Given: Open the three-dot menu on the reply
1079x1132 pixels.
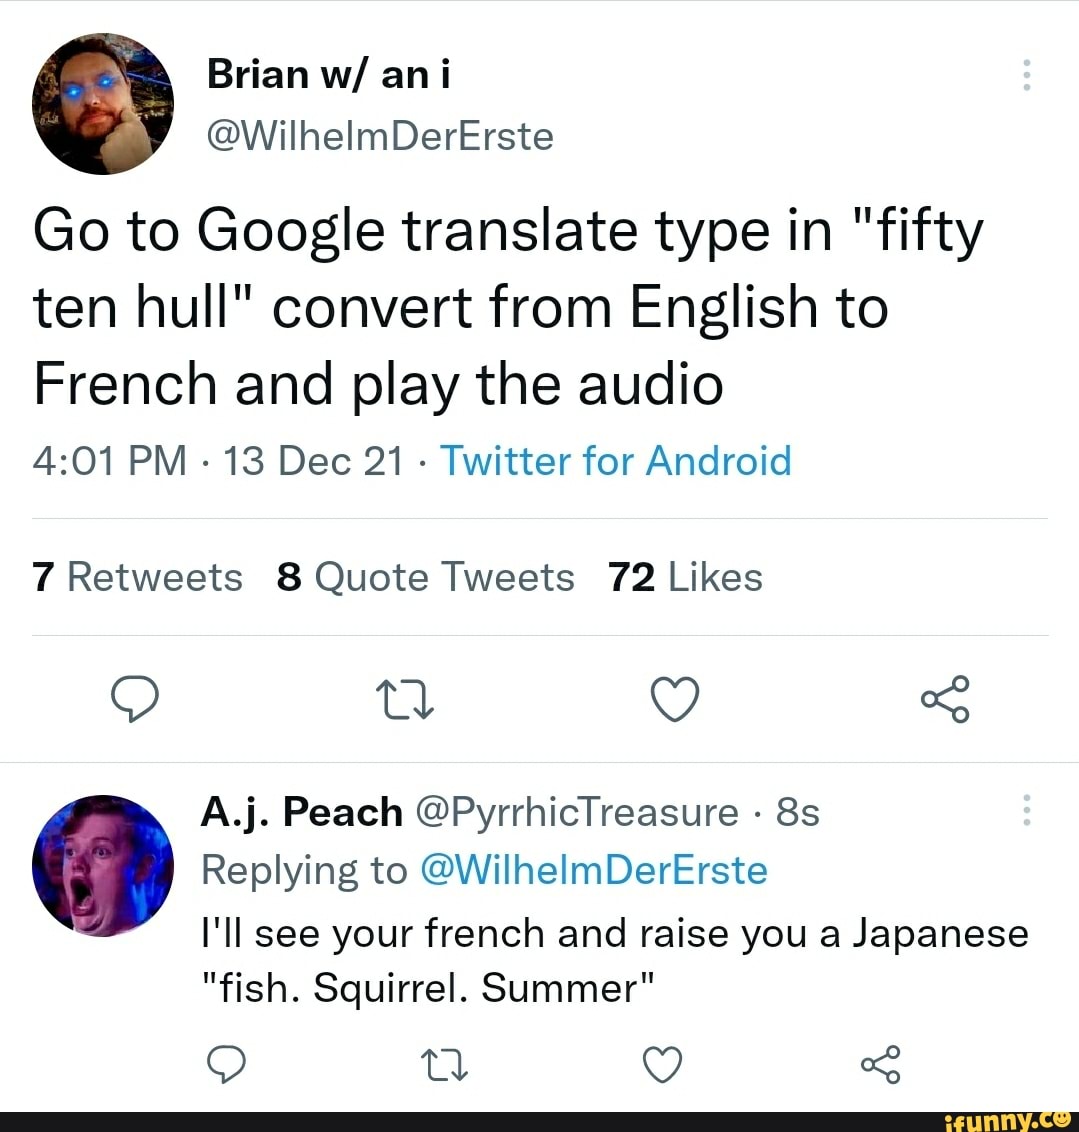Looking at the screenshot, I should [x=1026, y=812].
